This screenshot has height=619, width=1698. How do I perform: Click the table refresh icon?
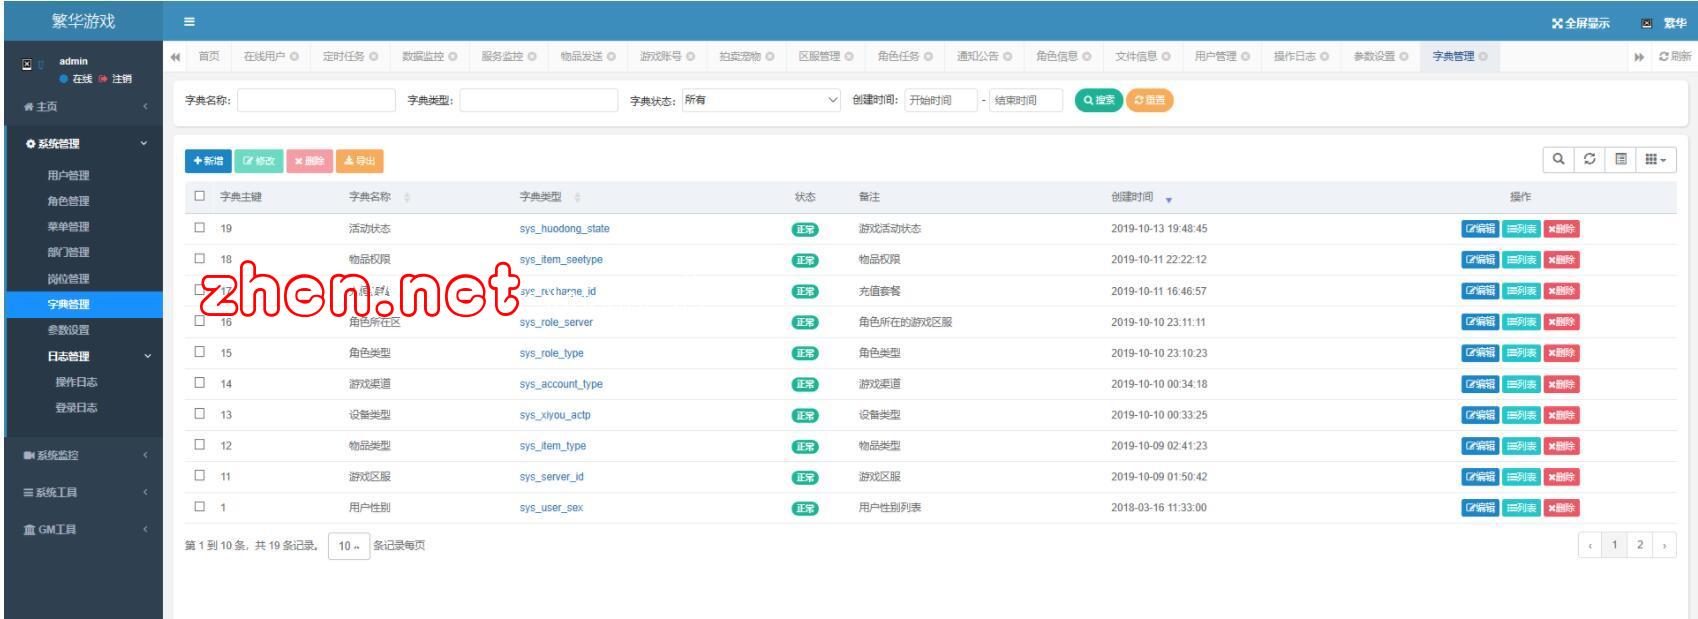(x=1589, y=159)
